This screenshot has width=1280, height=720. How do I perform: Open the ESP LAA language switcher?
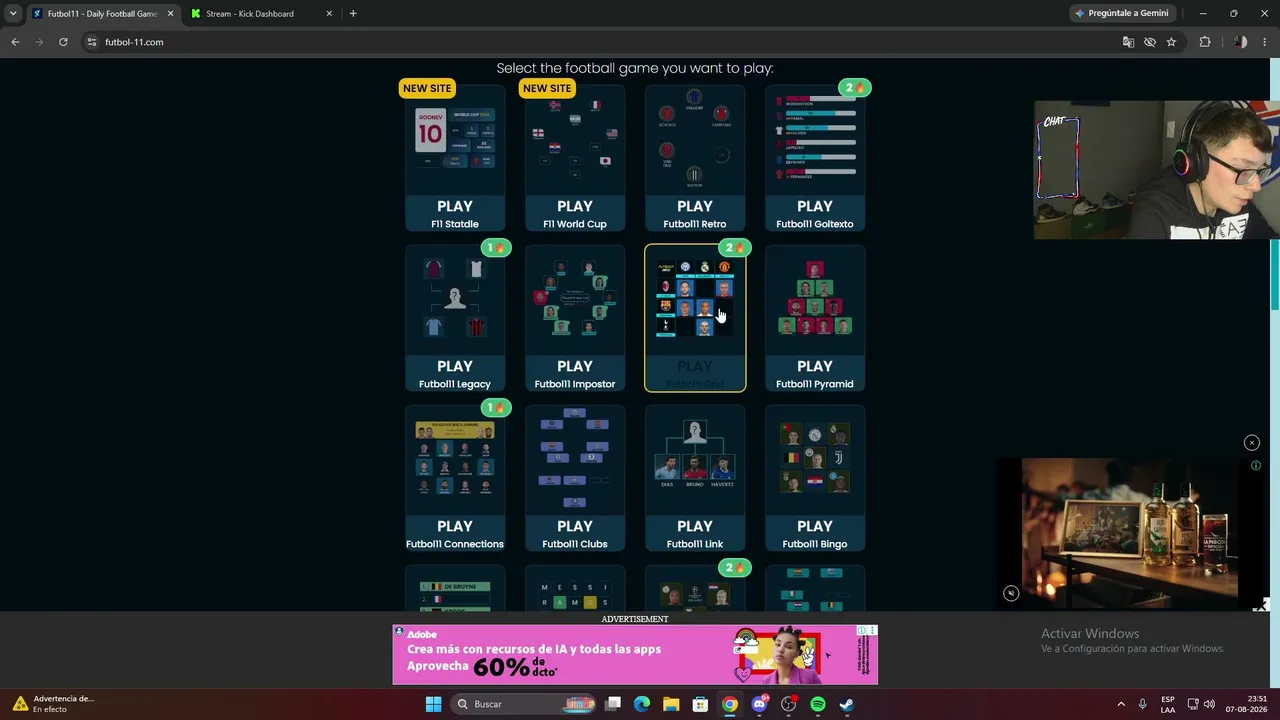click(1168, 704)
